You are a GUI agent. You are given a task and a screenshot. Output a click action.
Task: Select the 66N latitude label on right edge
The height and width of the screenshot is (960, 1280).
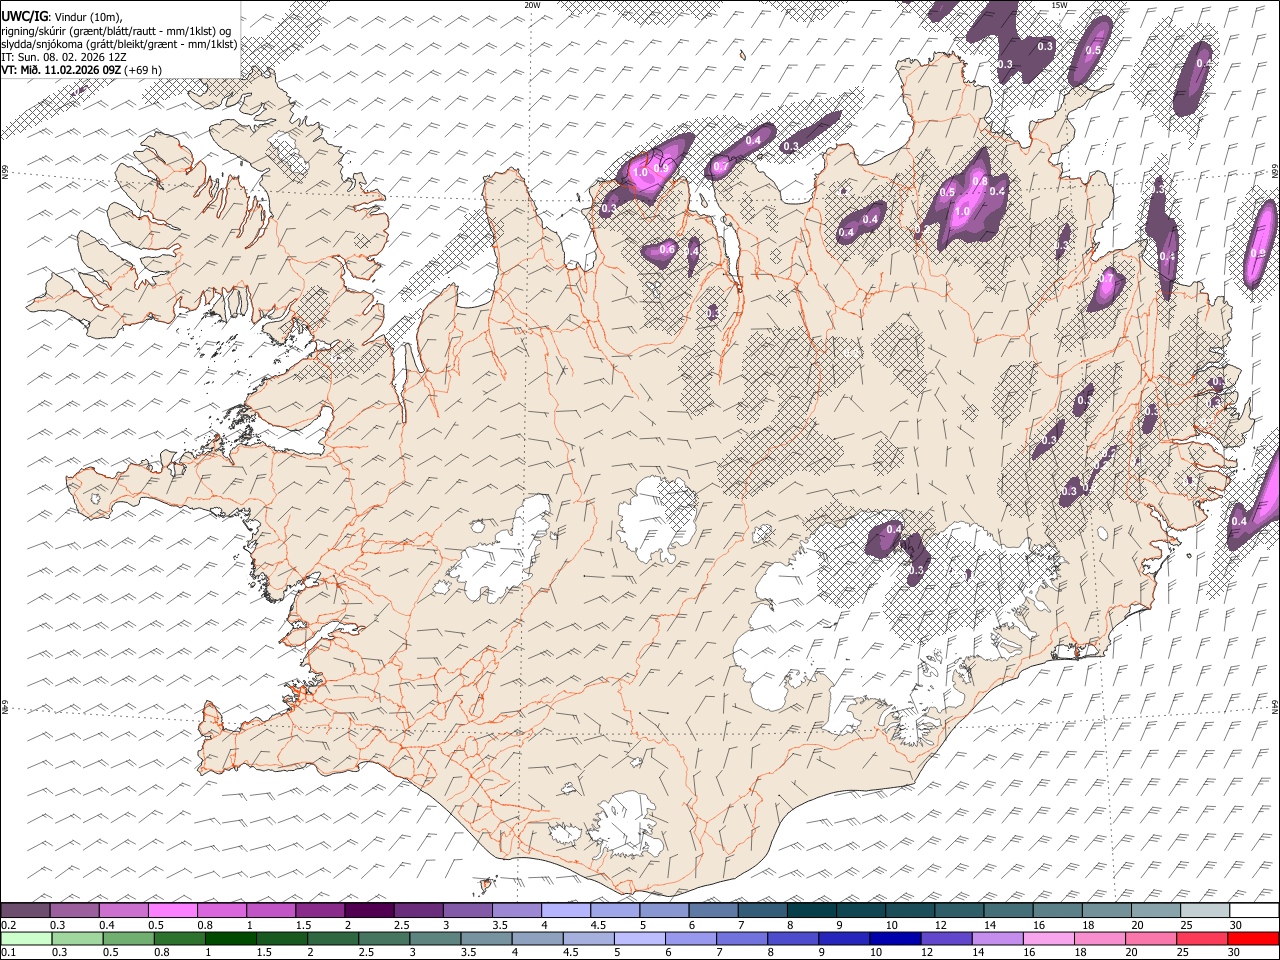(x=1275, y=172)
